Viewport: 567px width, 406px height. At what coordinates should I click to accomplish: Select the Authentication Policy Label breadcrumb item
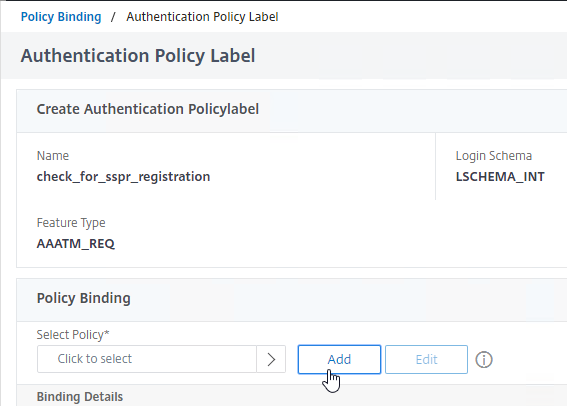pos(202,17)
